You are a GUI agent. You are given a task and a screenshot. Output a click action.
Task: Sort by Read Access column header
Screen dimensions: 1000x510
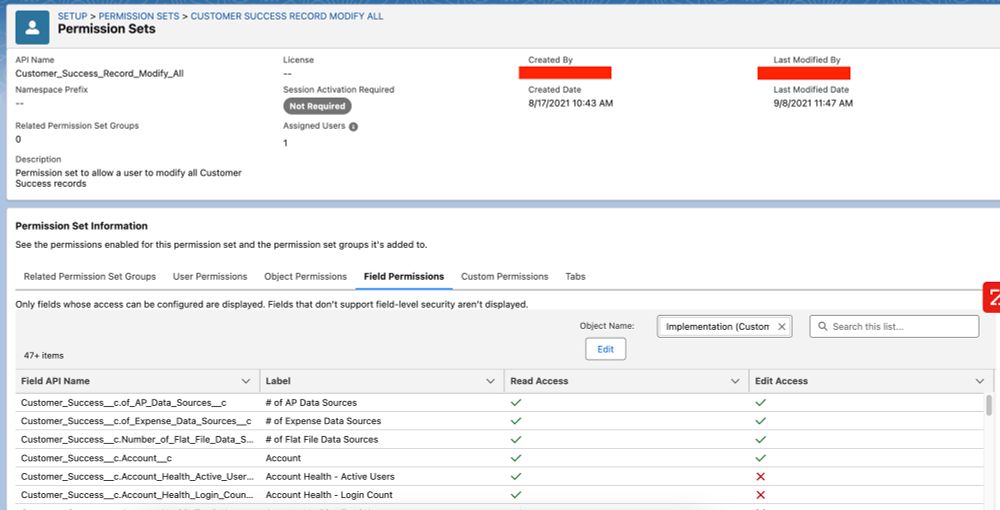tap(539, 381)
